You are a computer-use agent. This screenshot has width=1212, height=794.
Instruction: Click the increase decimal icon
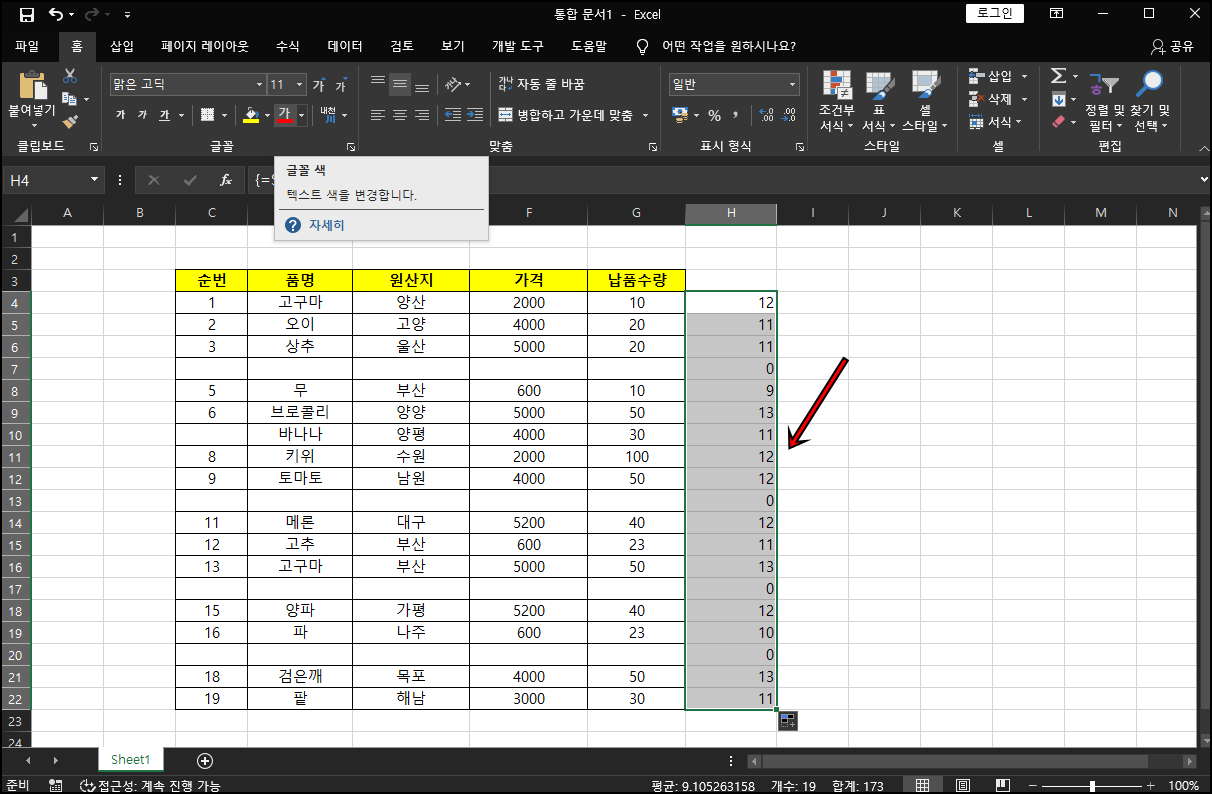tap(767, 115)
